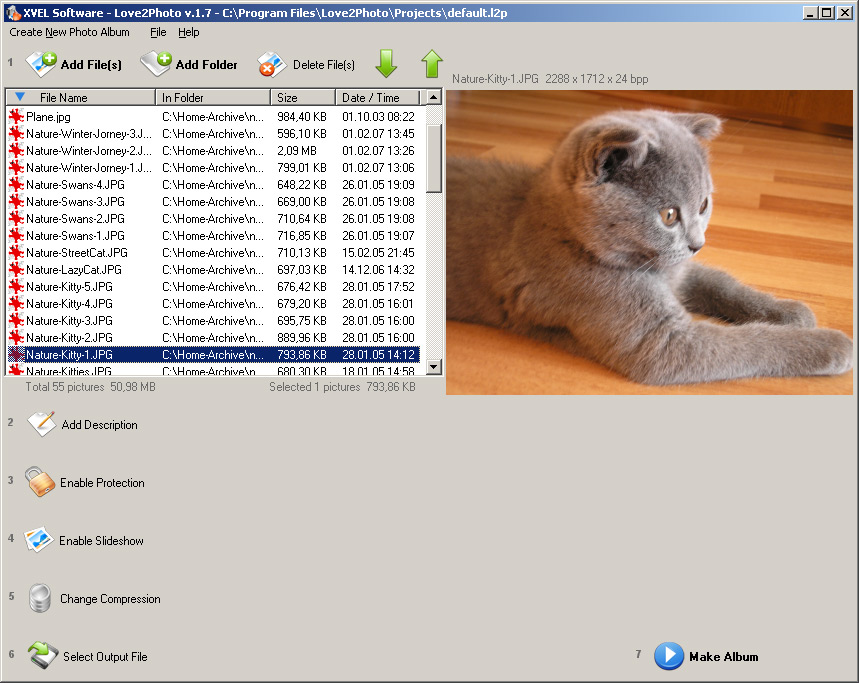Viewport: 859px width, 683px height.
Task: Click the Make Album play icon
Action: click(669, 656)
